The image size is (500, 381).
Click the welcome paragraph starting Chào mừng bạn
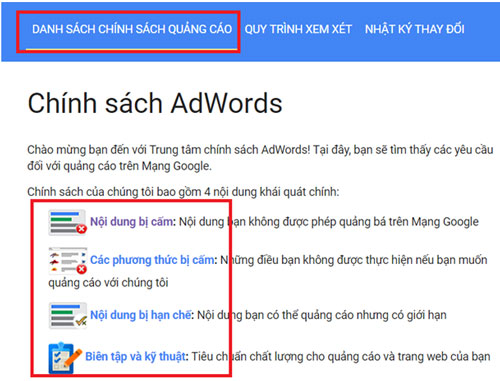[260, 158]
